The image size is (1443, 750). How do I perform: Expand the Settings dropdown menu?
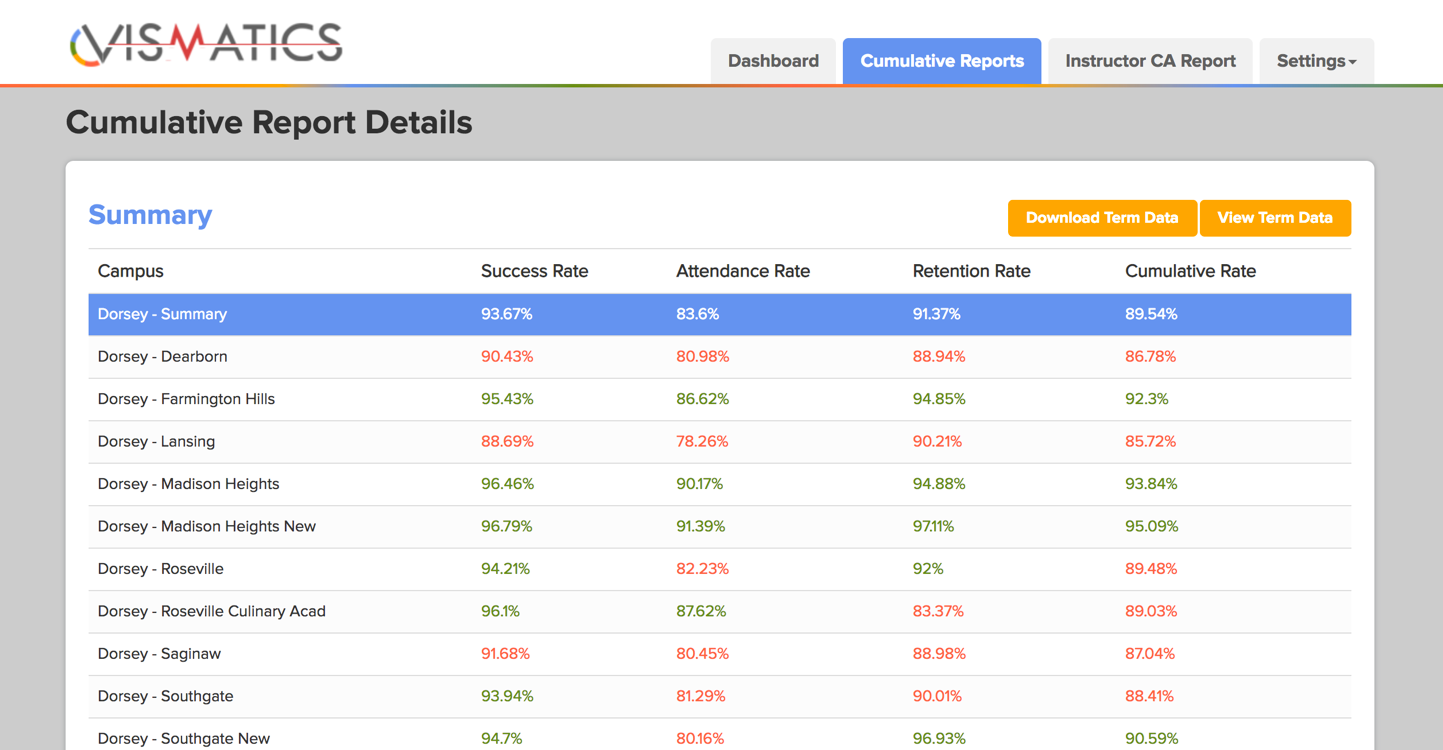pyautogui.click(x=1316, y=61)
